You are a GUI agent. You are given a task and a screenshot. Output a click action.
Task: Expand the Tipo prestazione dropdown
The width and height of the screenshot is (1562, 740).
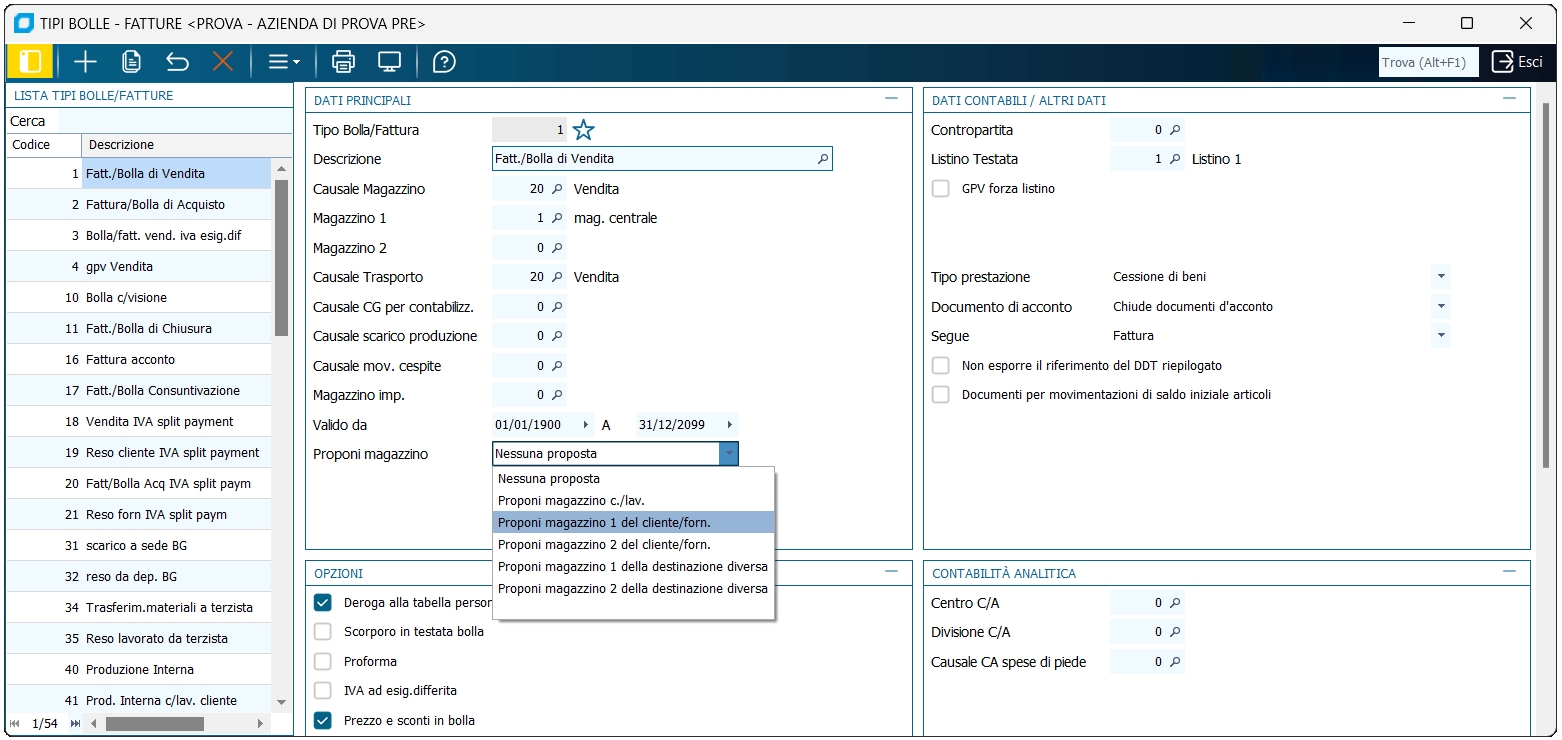pos(1440,277)
